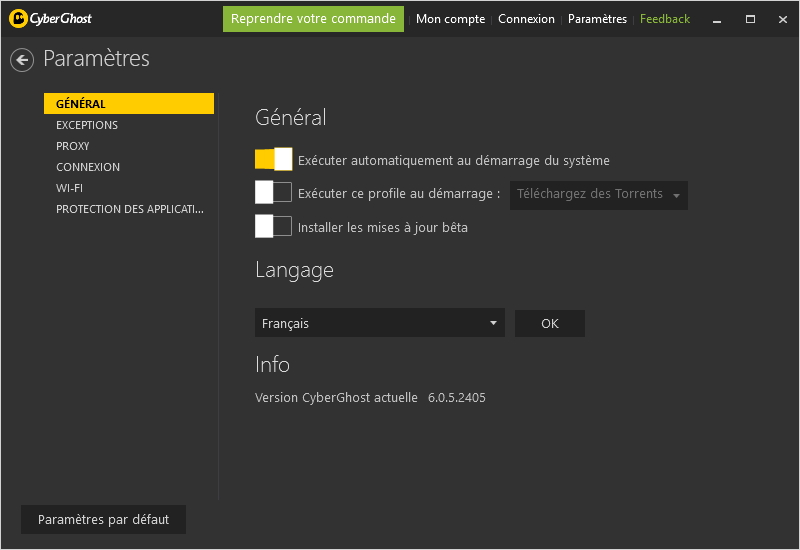This screenshot has height=550, width=800.
Task: Select the GÉNÉRAL settings tab
Action: pos(129,104)
